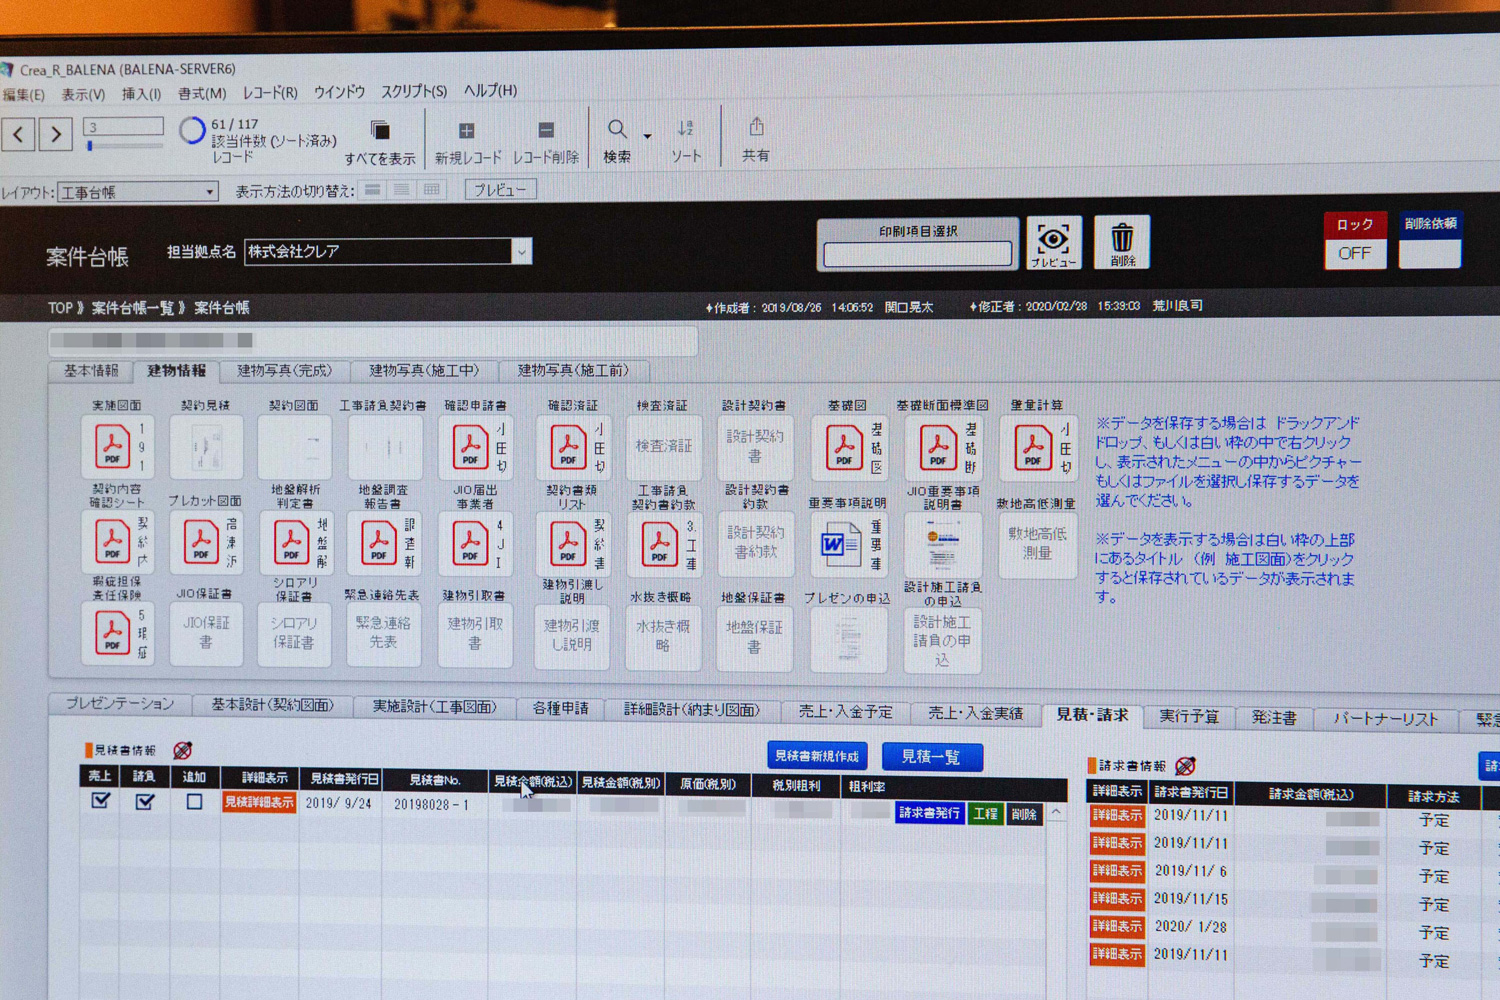Open the 売上・入金予定 tab
This screenshot has height=1000, width=1500.
845,712
